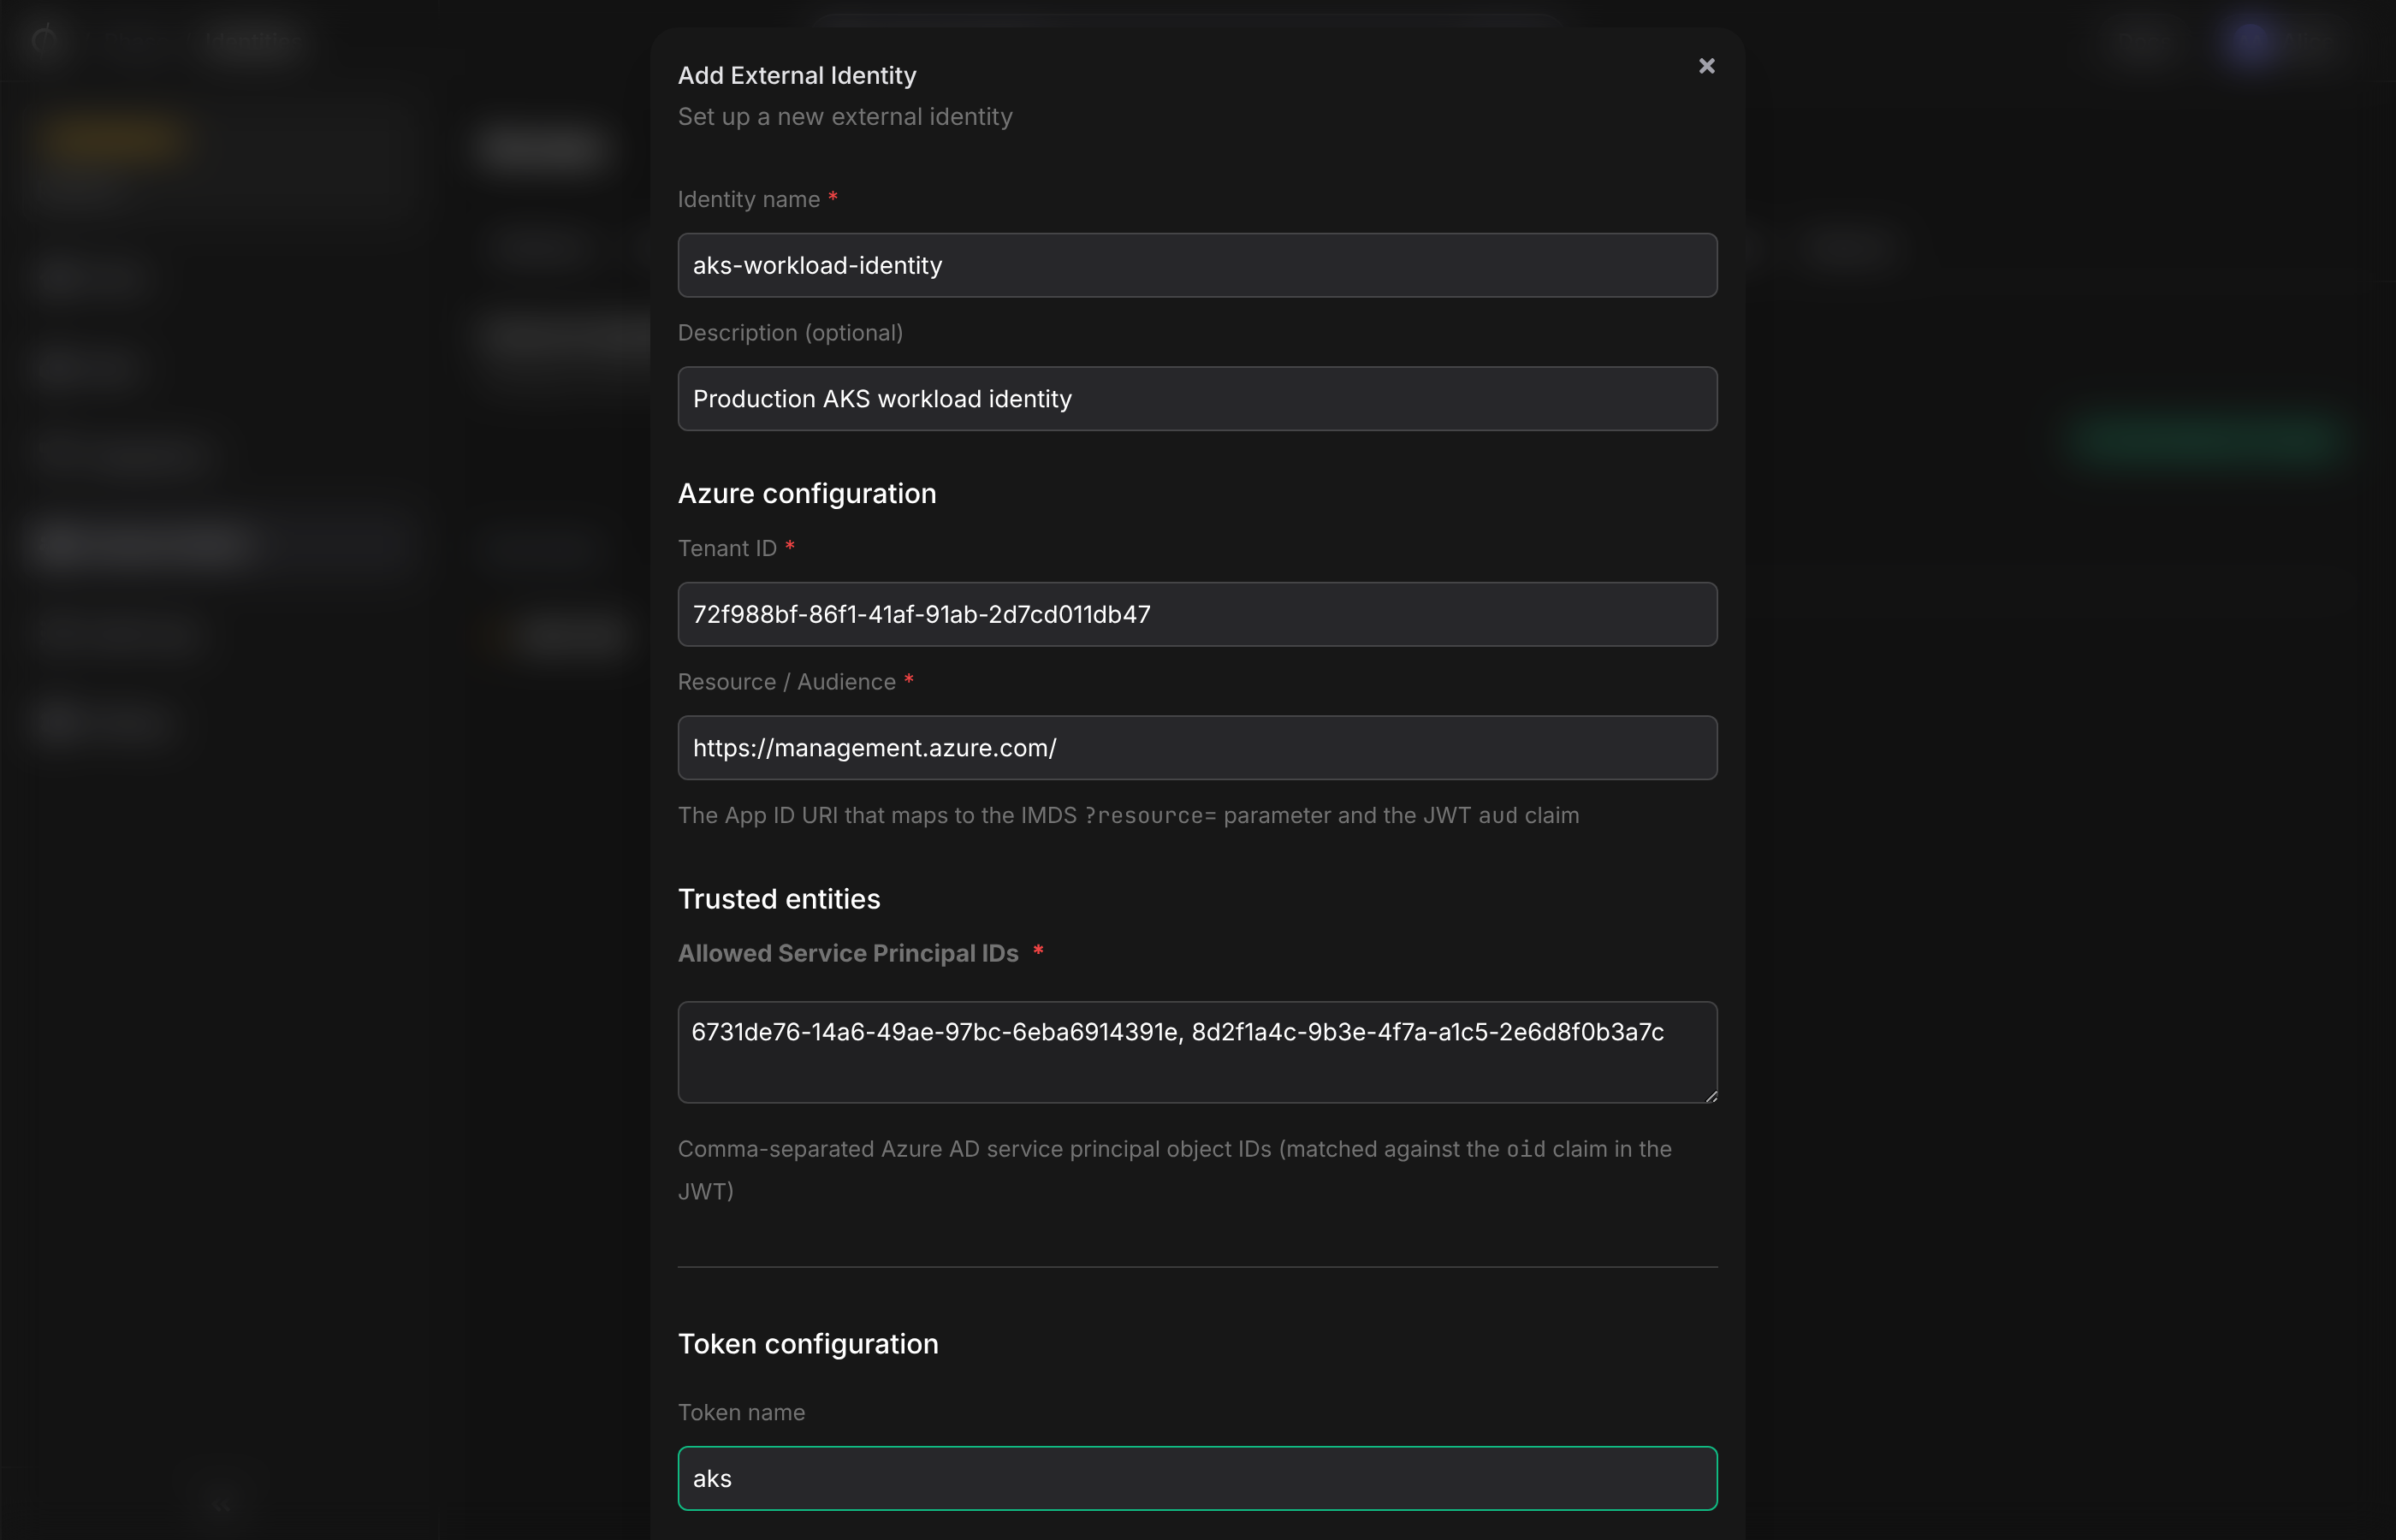This screenshot has height=1540, width=2396.
Task: Click the Set up a new external identity subtitle
Action: 845,117
